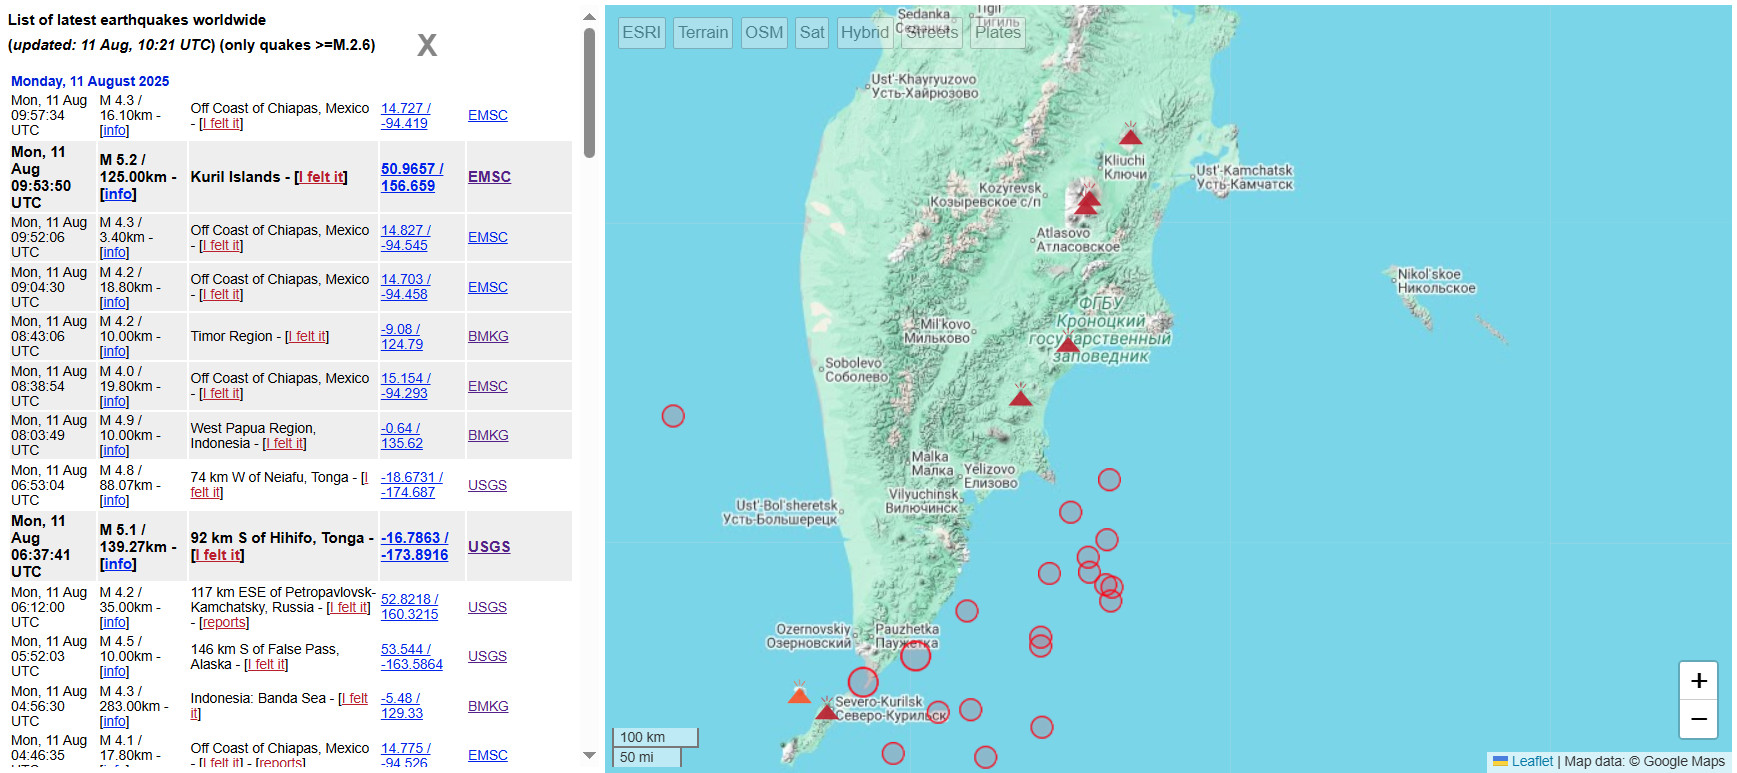Open info for Kuril Islands M 5.2 quake
1737x773 pixels.
pyautogui.click(x=118, y=194)
